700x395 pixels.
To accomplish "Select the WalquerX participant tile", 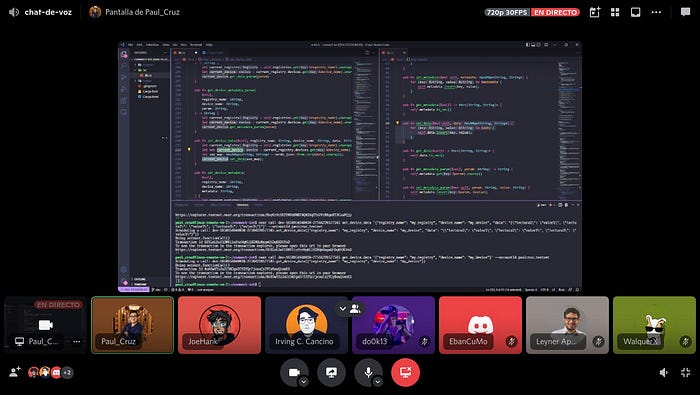I will pyautogui.click(x=654, y=325).
